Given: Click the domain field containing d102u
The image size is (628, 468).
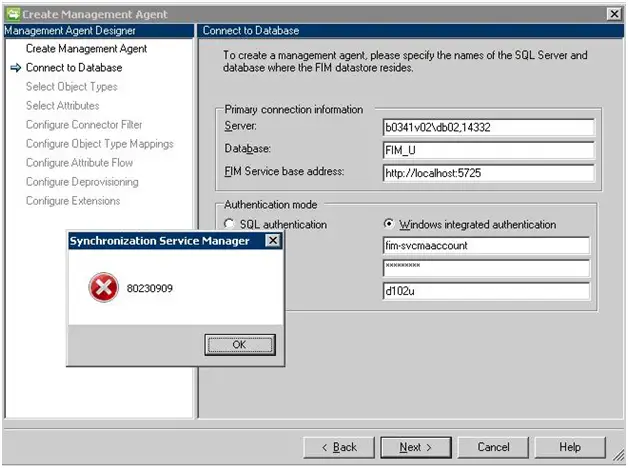Looking at the screenshot, I should [486, 291].
